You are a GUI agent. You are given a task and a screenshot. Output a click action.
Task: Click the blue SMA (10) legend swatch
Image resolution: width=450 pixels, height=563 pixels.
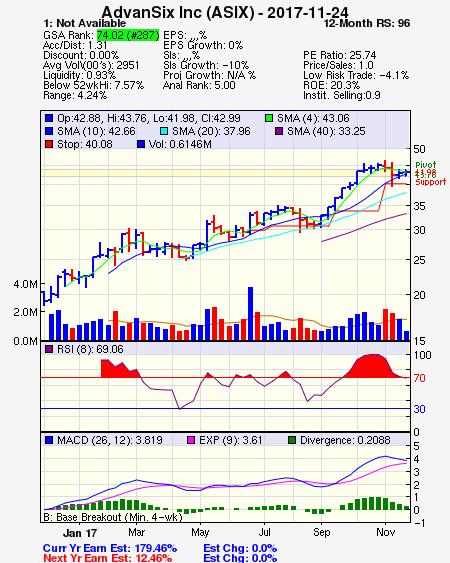point(49,131)
